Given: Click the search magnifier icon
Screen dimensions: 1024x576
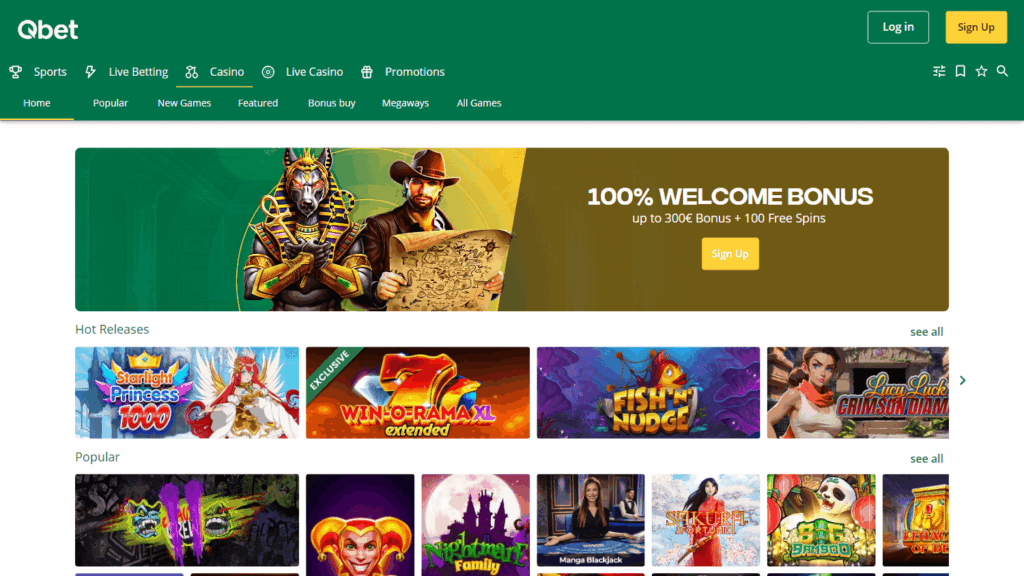Looking at the screenshot, I should point(1002,71).
